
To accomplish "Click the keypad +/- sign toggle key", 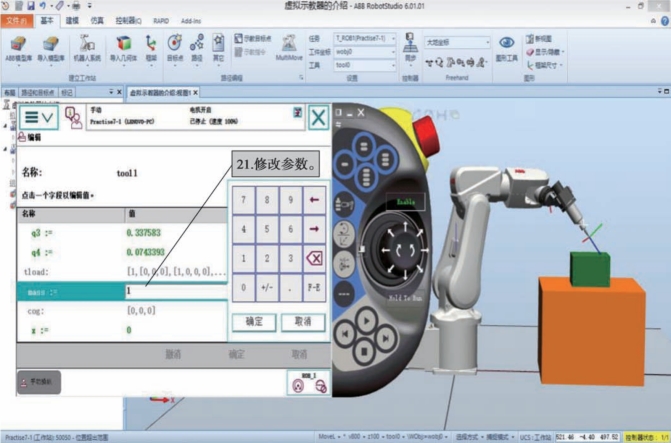I will pyautogui.click(x=267, y=288).
